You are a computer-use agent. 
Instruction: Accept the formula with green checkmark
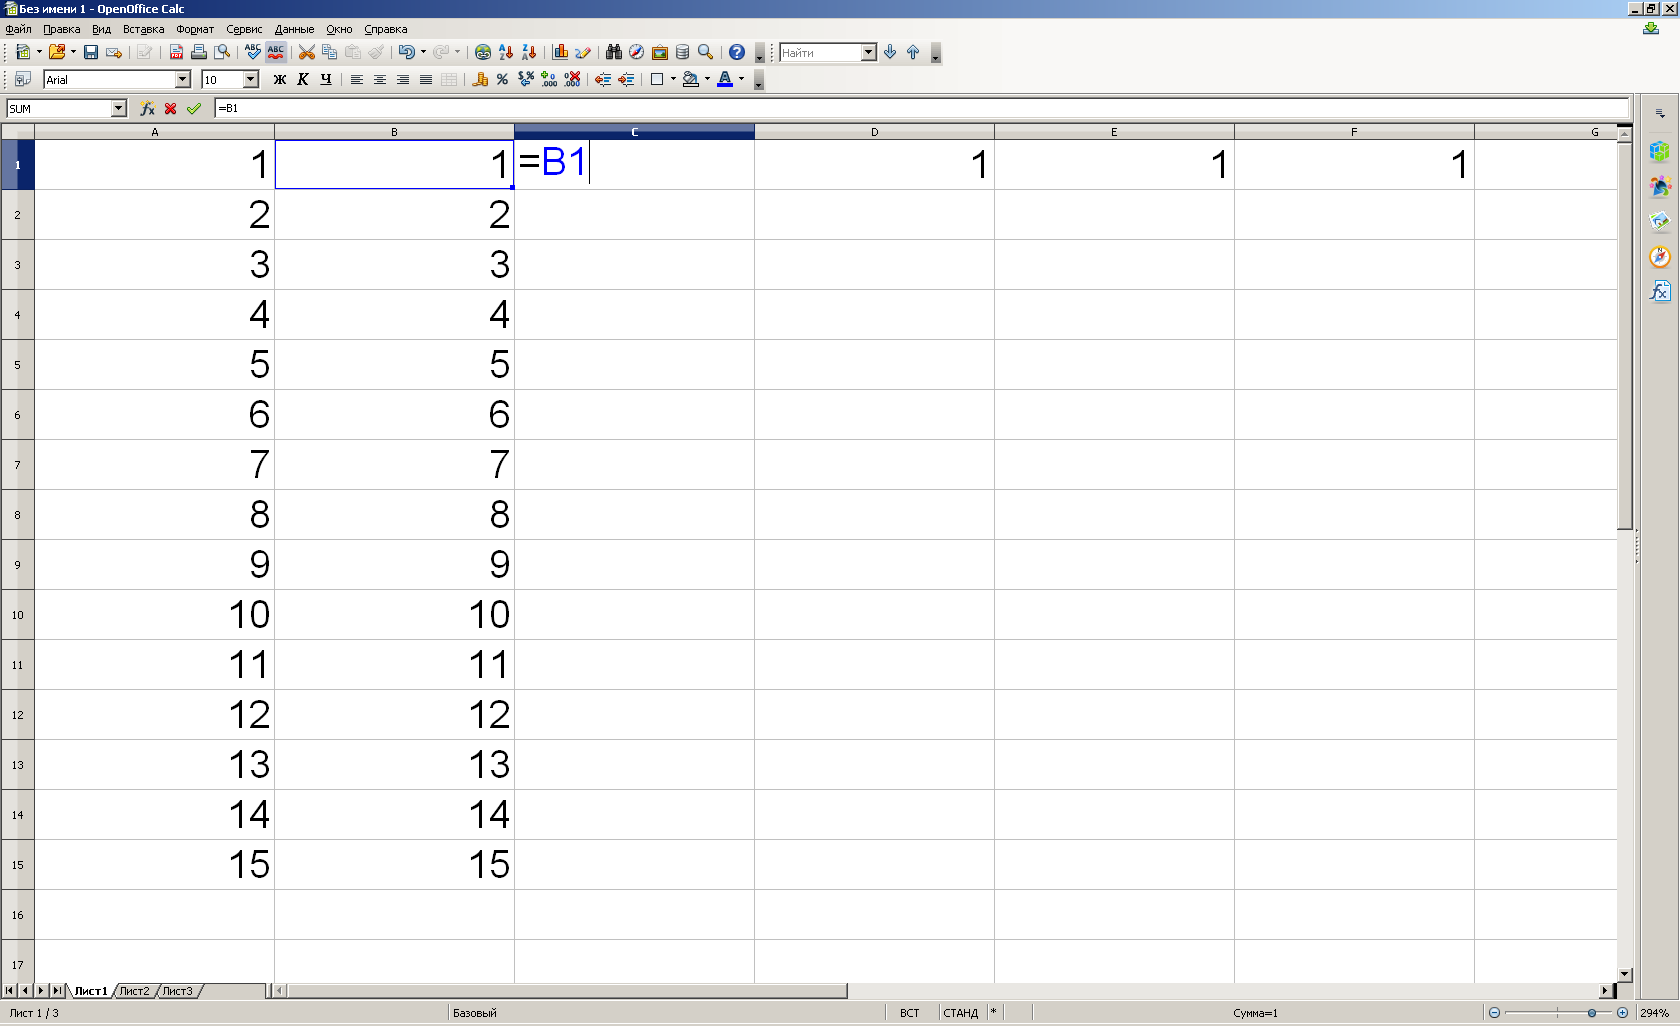(194, 109)
